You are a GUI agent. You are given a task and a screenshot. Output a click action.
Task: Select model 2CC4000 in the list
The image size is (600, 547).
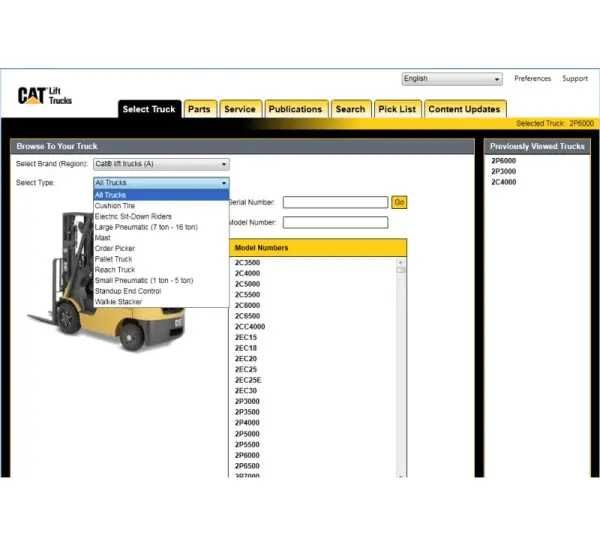pyautogui.click(x=250, y=327)
